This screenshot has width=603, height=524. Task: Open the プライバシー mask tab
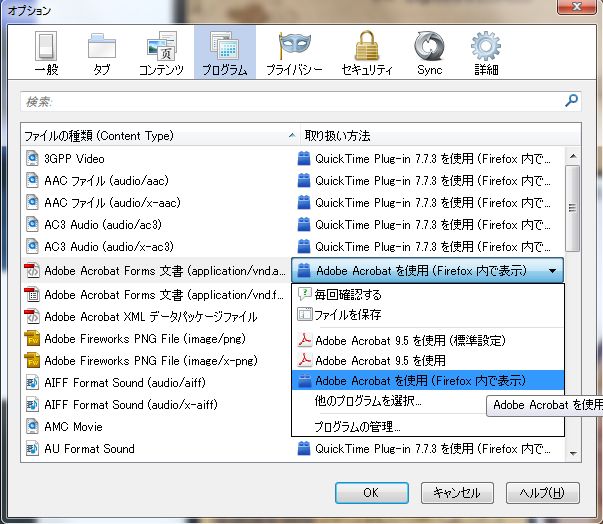pyautogui.click(x=294, y=53)
